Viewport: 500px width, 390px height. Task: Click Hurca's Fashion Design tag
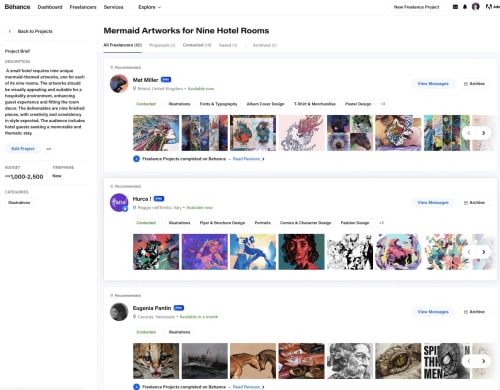(x=355, y=223)
